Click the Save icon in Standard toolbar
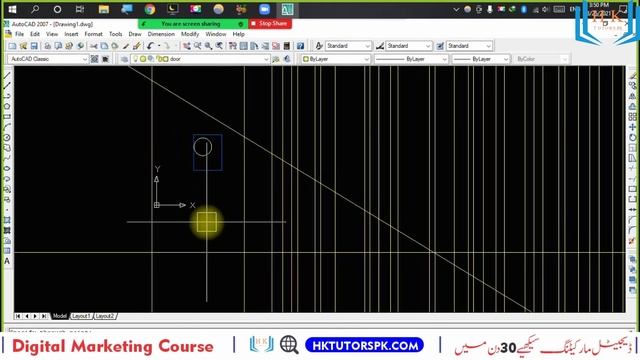640x360 pixels. coord(34,46)
